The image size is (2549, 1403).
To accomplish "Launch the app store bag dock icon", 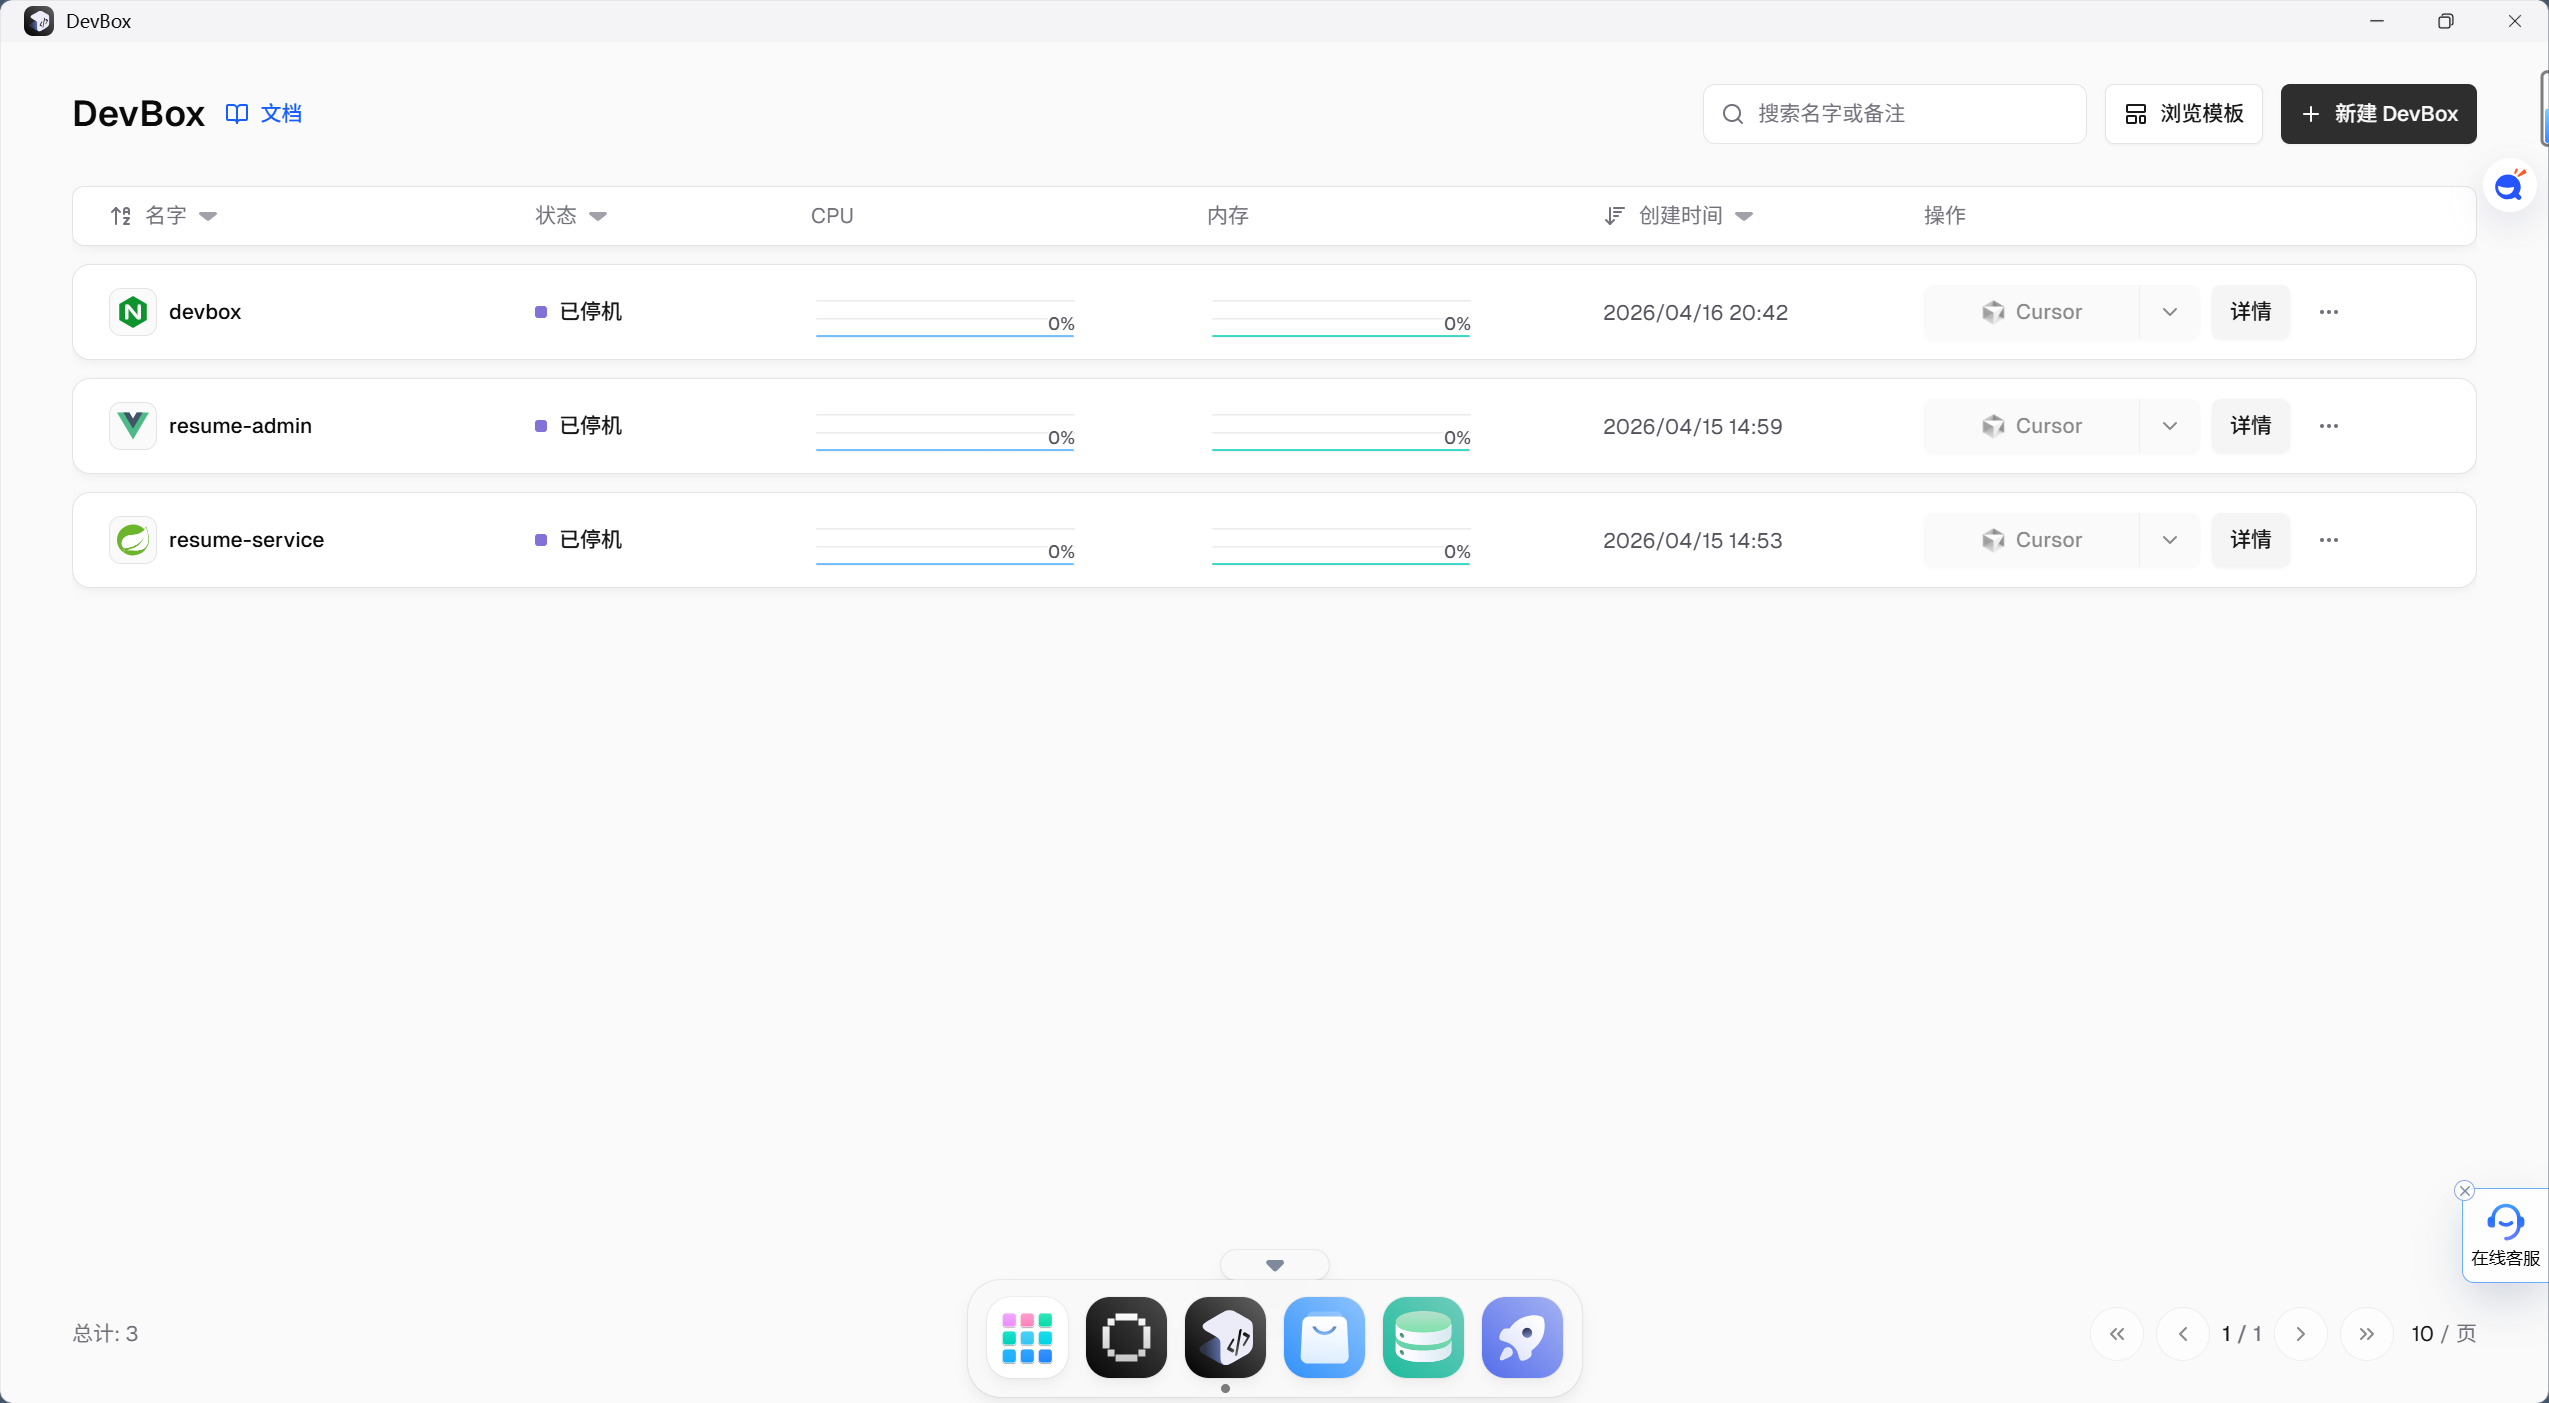I will coord(1324,1338).
